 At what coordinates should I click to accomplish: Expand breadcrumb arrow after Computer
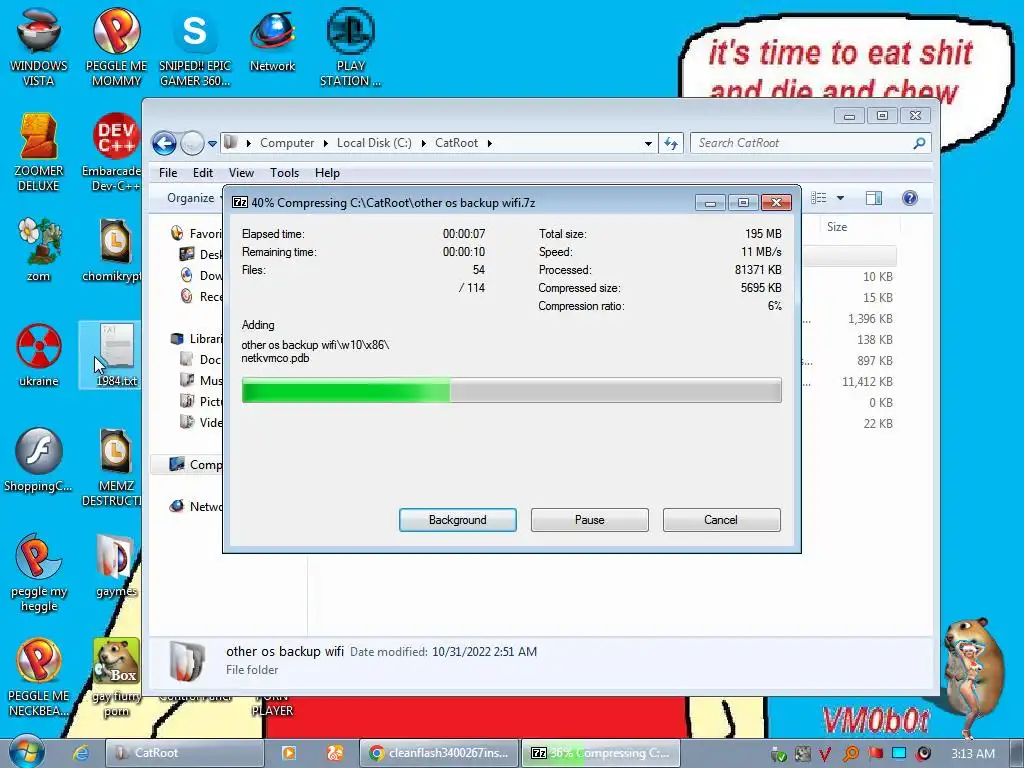[325, 143]
